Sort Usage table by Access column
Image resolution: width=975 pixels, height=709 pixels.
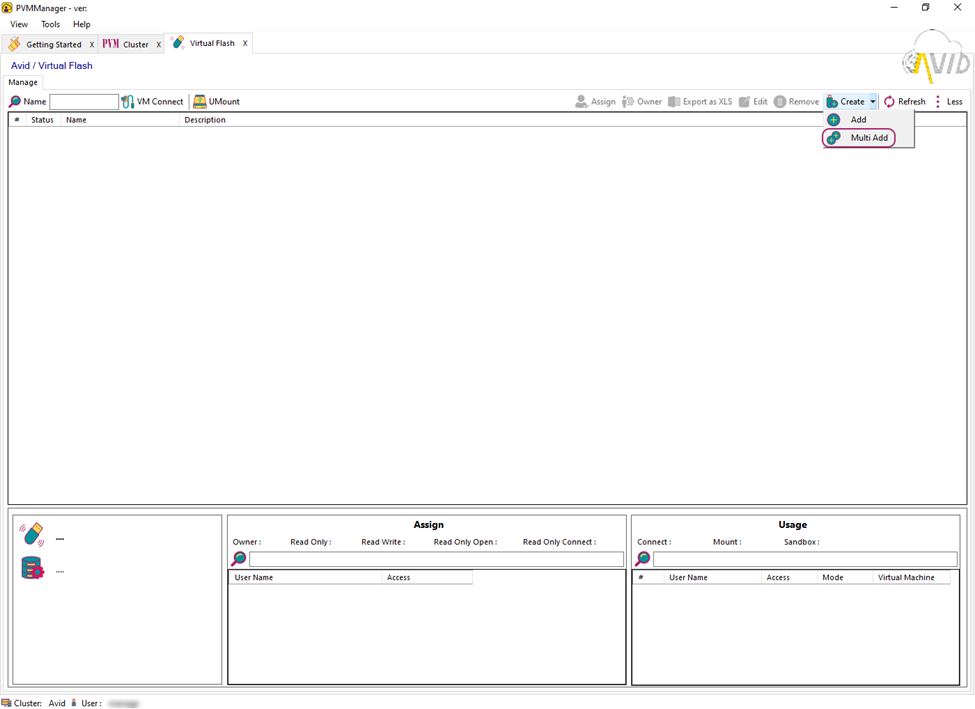[x=789, y=578]
